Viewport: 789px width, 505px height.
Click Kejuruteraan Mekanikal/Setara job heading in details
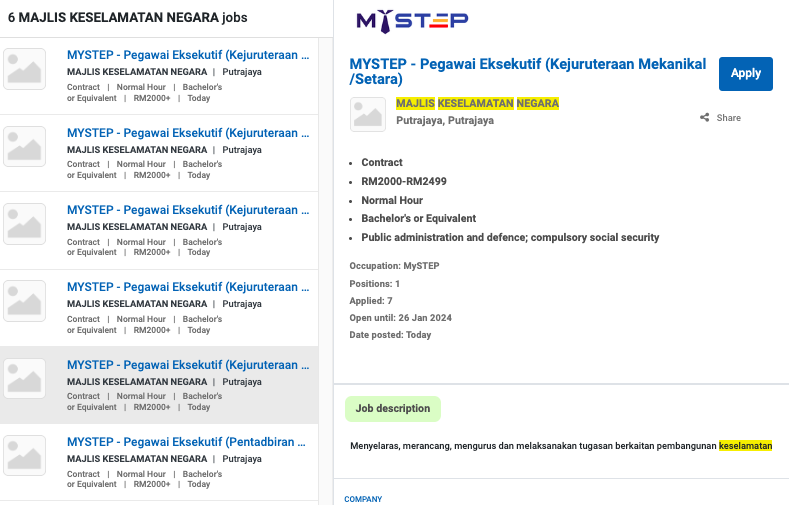tap(527, 71)
